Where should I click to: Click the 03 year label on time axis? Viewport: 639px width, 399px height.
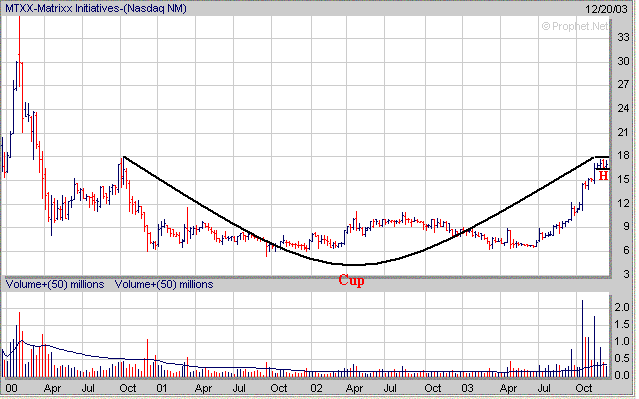coord(467,388)
